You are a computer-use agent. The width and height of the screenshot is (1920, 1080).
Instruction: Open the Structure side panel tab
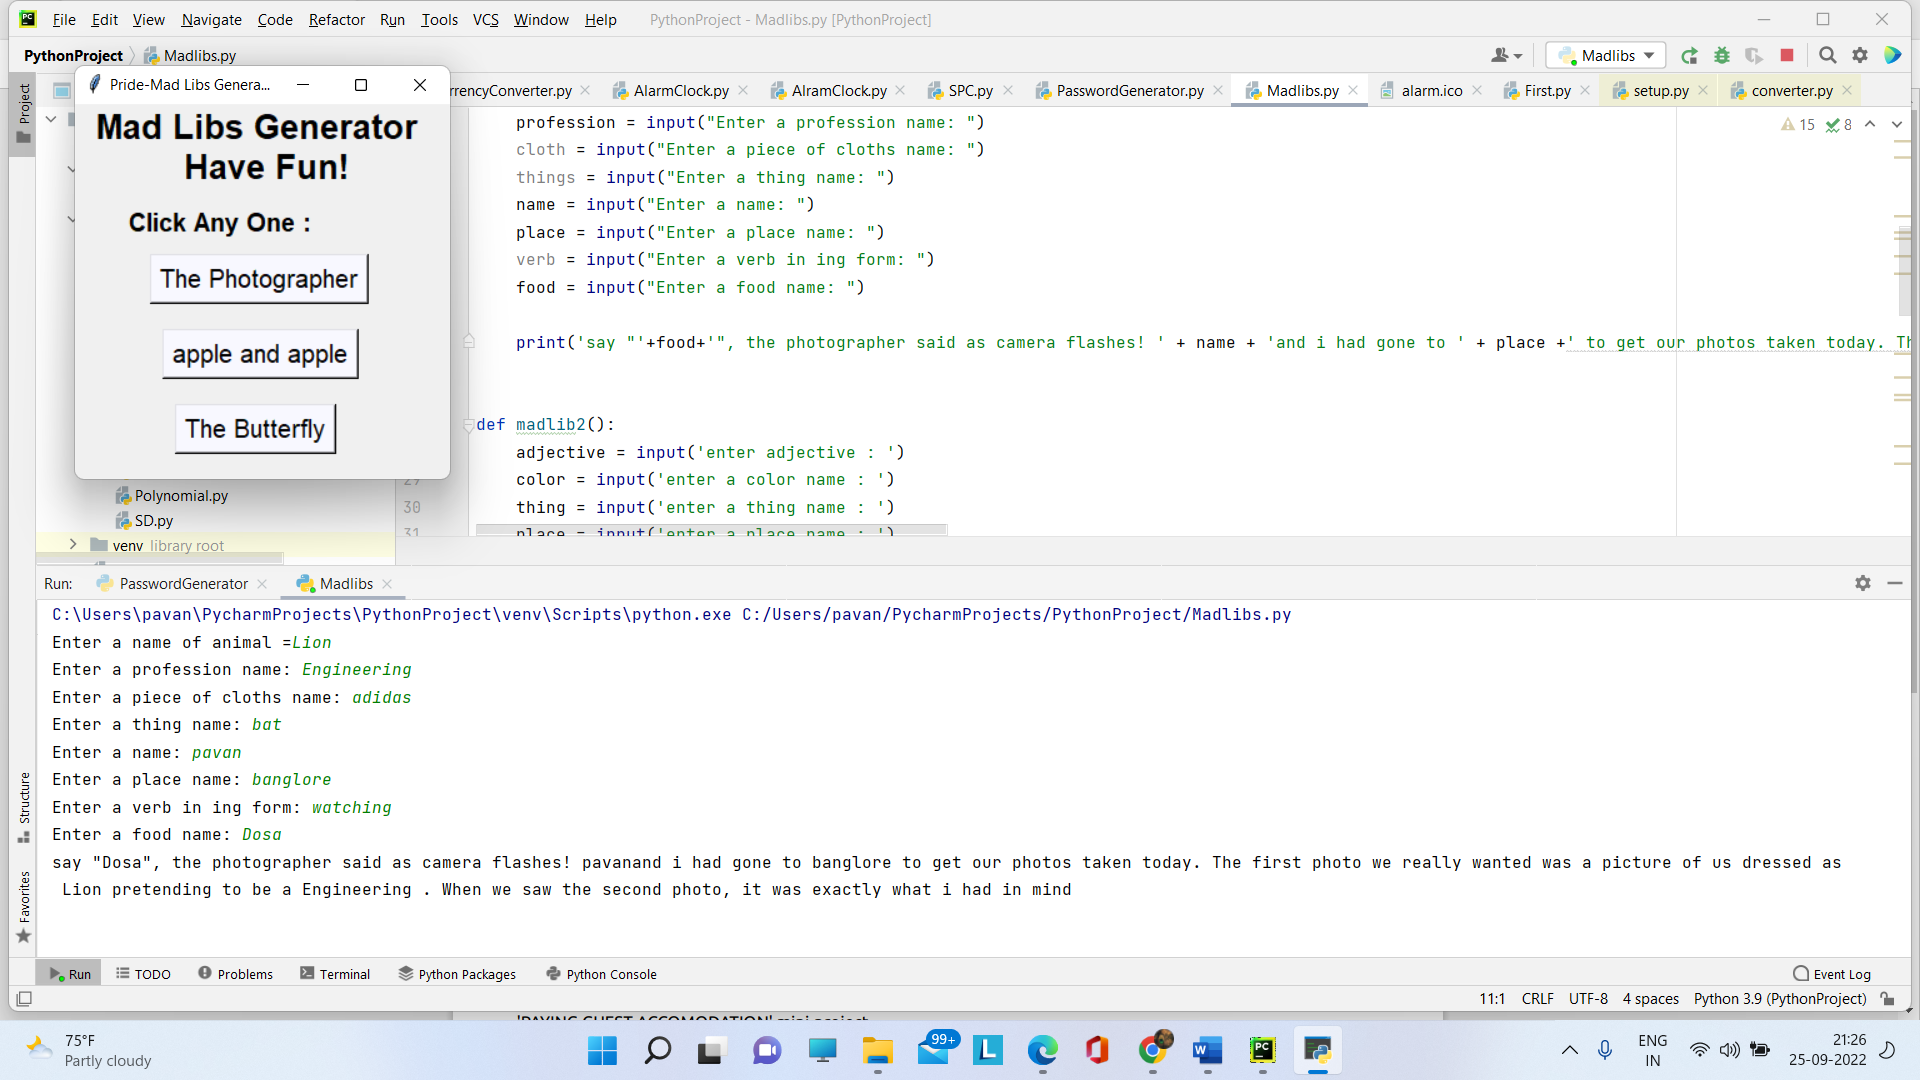[x=24, y=808]
